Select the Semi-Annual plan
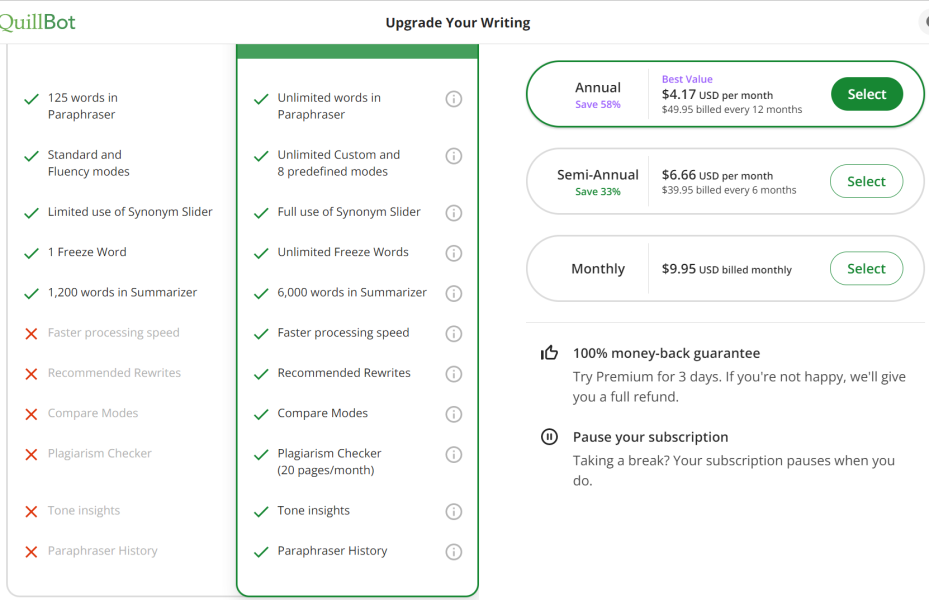The width and height of the screenshot is (929, 600). (867, 181)
